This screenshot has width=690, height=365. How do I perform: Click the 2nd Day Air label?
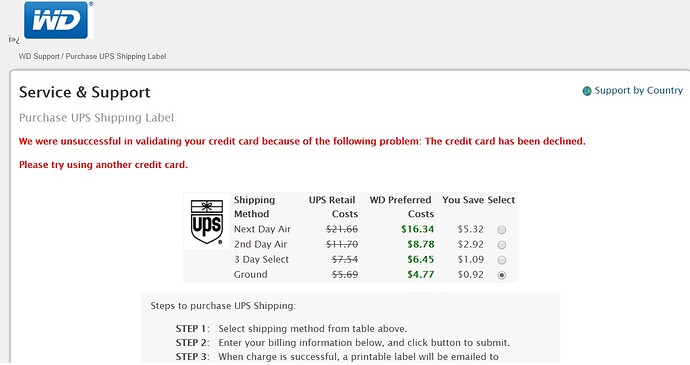261,244
